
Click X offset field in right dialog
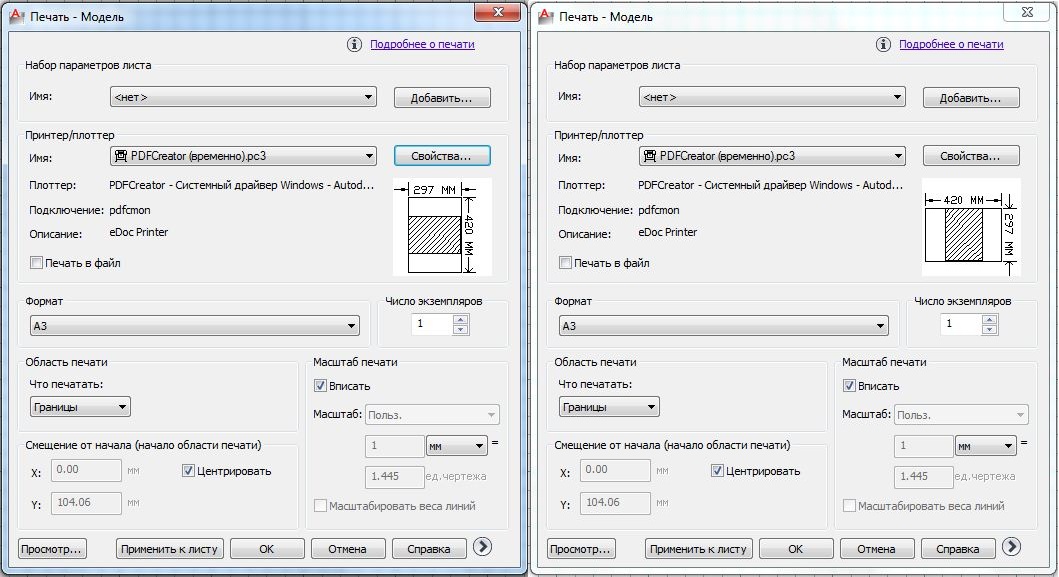pyautogui.click(x=615, y=470)
